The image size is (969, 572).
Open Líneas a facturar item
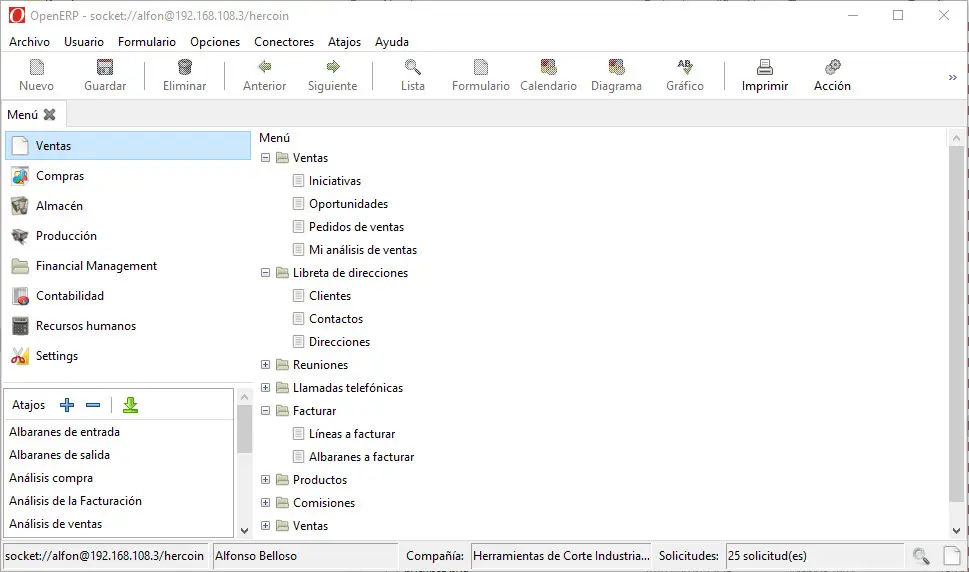click(352, 434)
